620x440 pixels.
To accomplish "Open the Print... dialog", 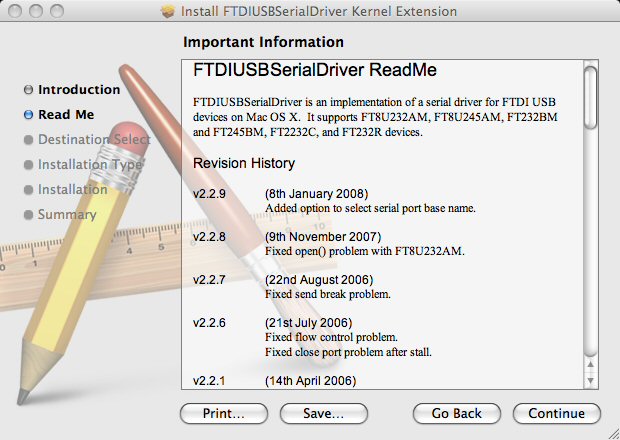I will click(x=223, y=413).
